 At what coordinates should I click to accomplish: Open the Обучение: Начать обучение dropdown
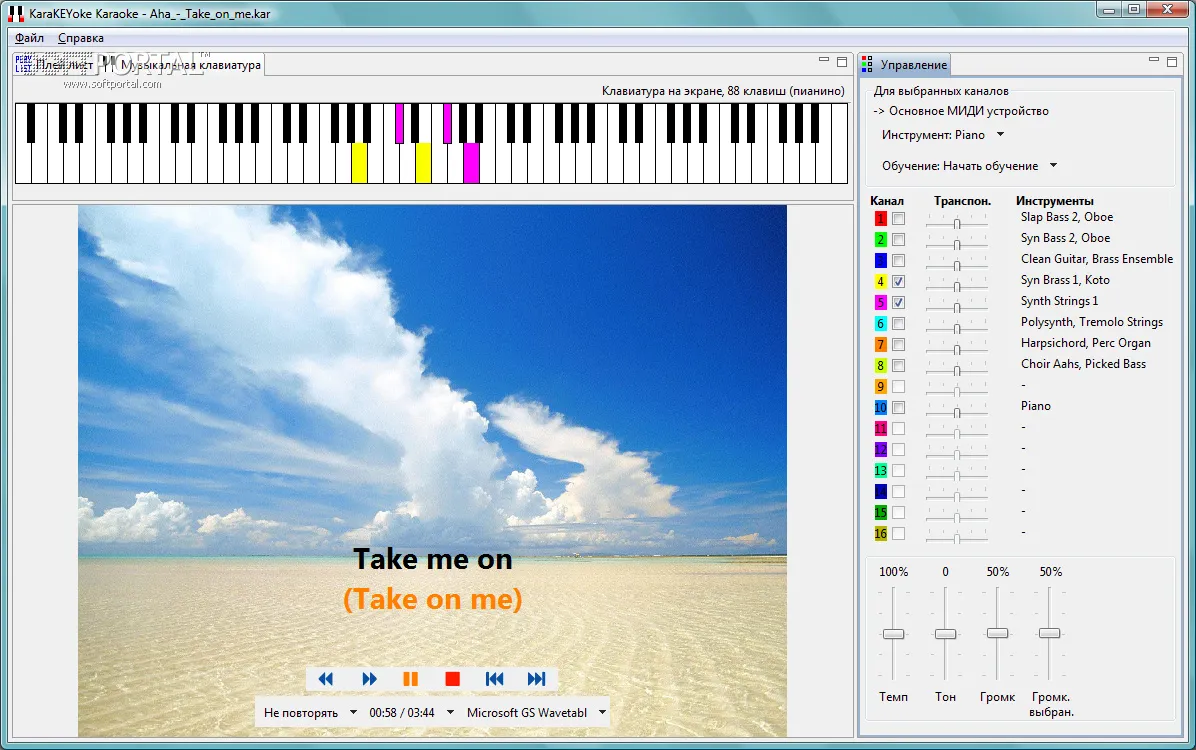(x=969, y=166)
